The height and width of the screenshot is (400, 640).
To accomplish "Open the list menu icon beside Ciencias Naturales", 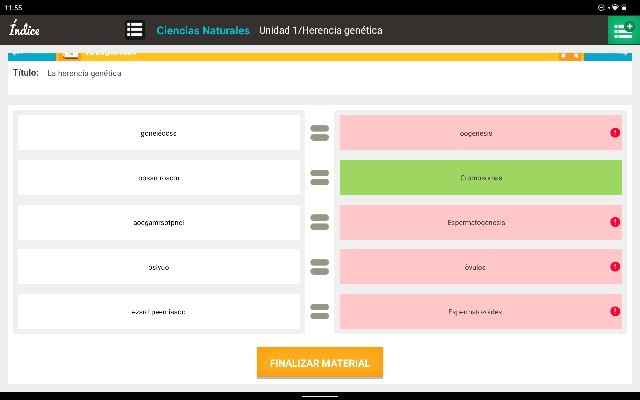I will click(134, 30).
